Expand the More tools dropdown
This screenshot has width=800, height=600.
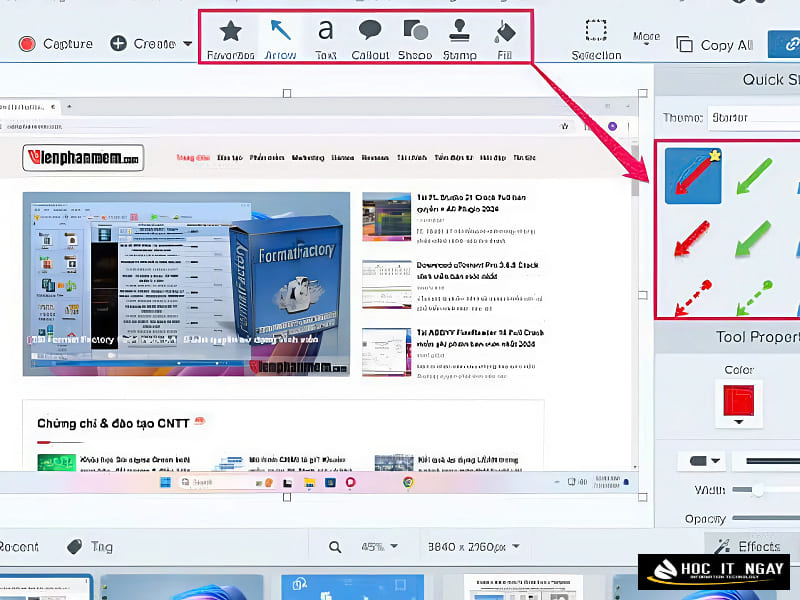[646, 38]
